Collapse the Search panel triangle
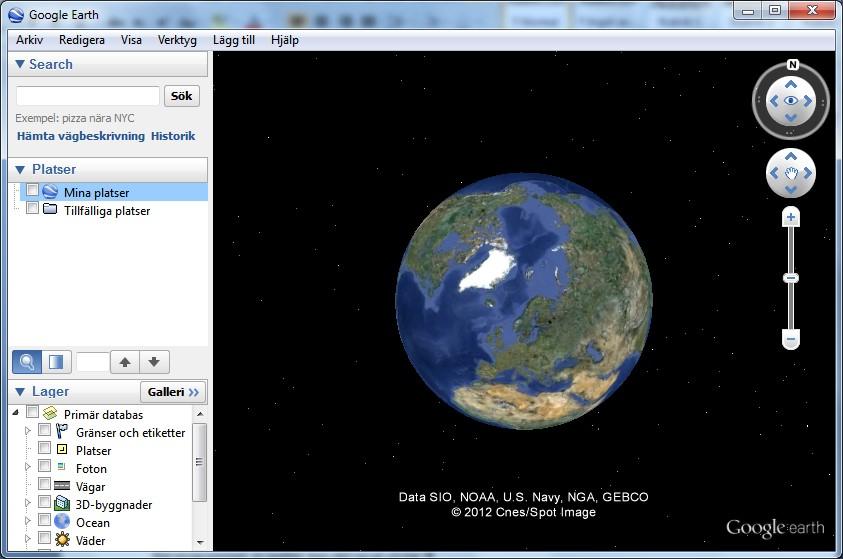Viewport: 843px width, 559px height. pyautogui.click(x=20, y=64)
